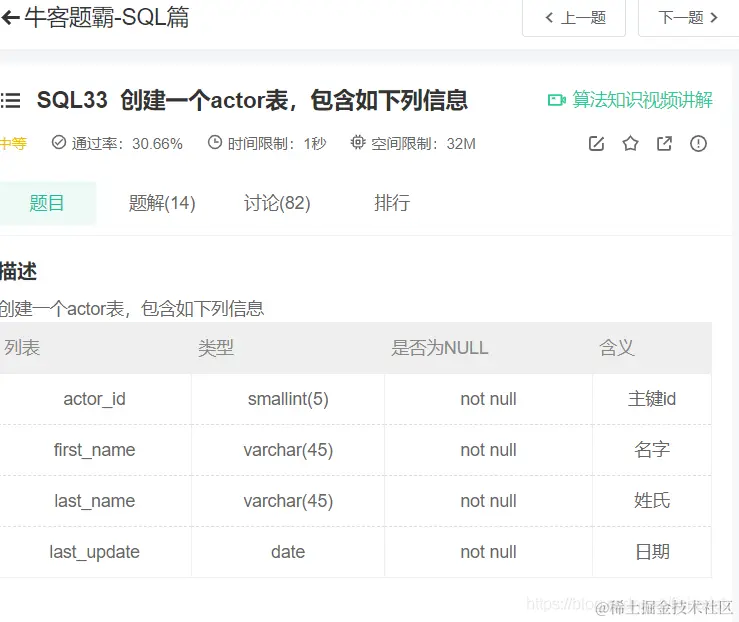
Task: Click not null in last_name row
Action: [x=489, y=501]
